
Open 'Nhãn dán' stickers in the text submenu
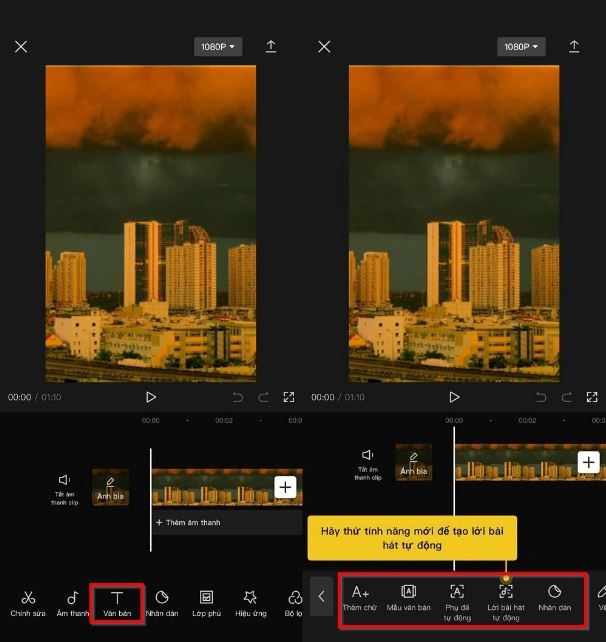[x=554, y=599]
